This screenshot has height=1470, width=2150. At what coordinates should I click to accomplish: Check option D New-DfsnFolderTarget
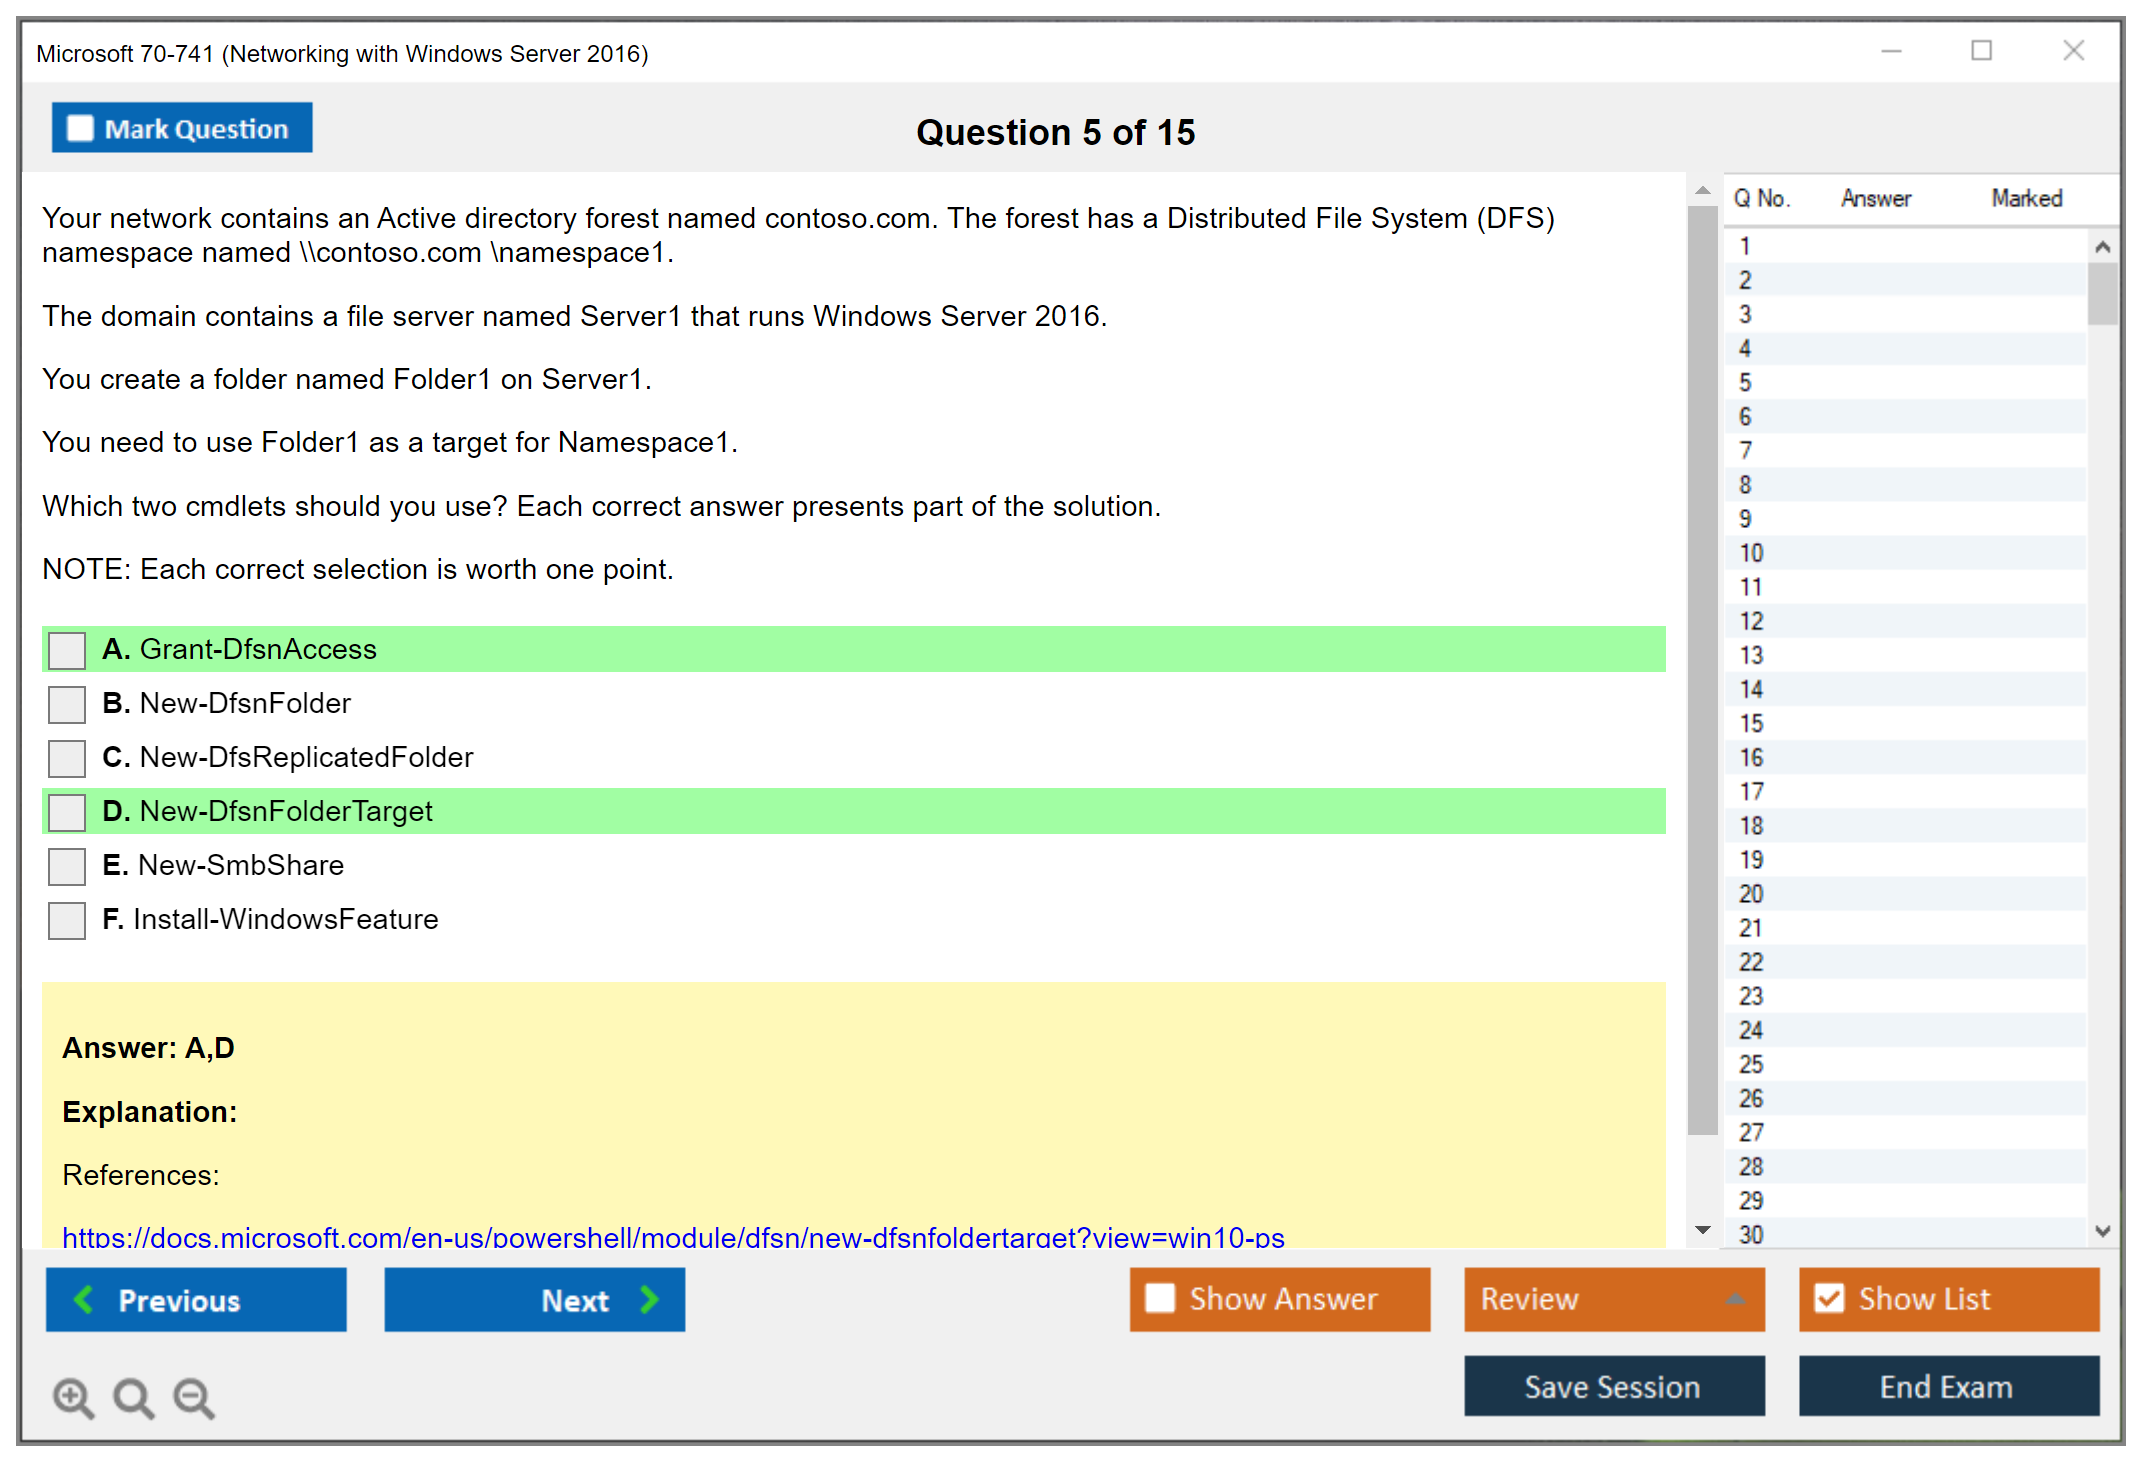click(x=67, y=812)
